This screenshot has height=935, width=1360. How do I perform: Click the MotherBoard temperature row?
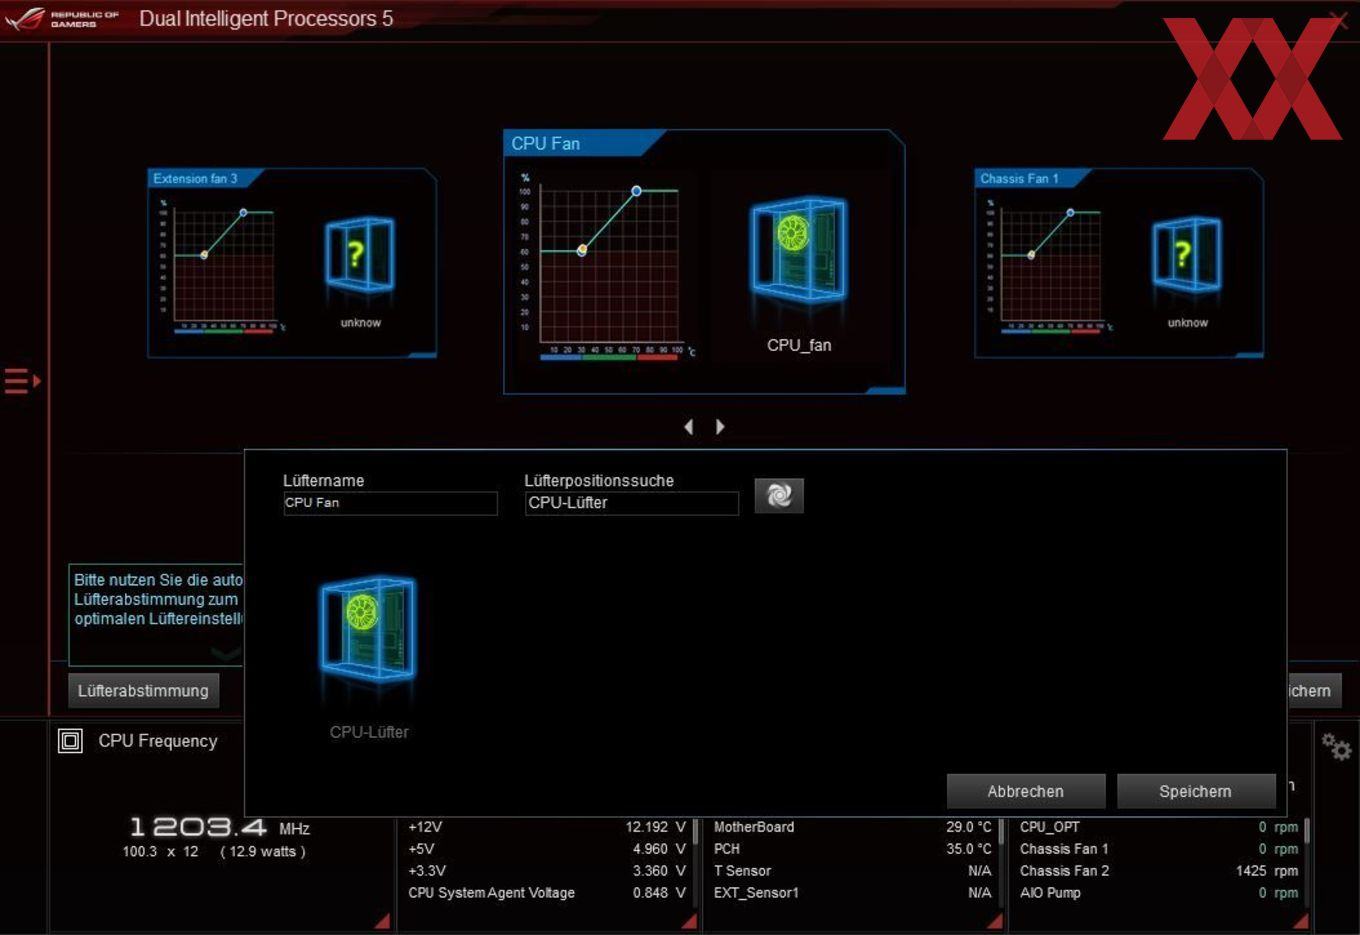click(852, 827)
